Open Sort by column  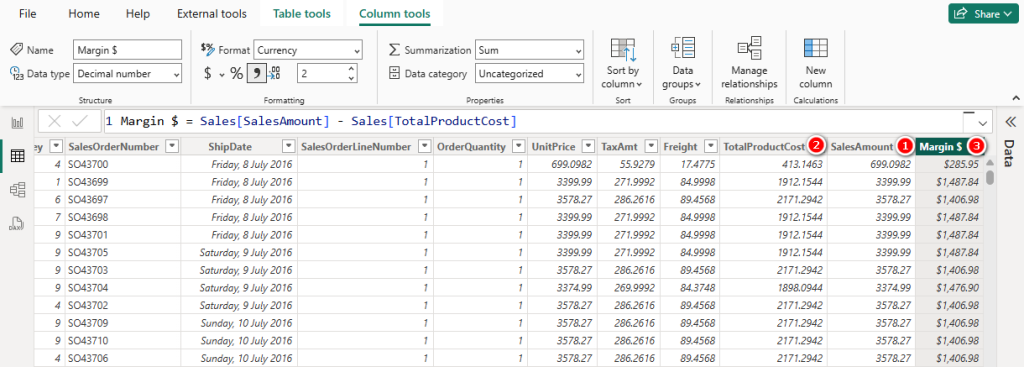pos(622,64)
